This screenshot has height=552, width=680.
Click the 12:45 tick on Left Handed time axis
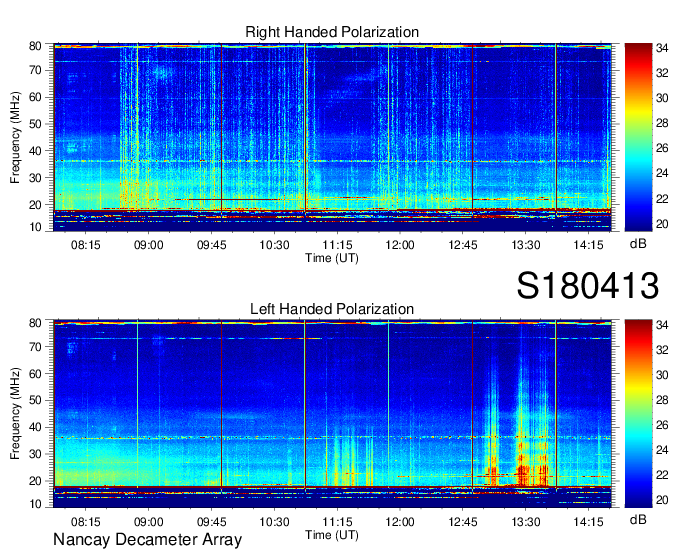pos(463,522)
